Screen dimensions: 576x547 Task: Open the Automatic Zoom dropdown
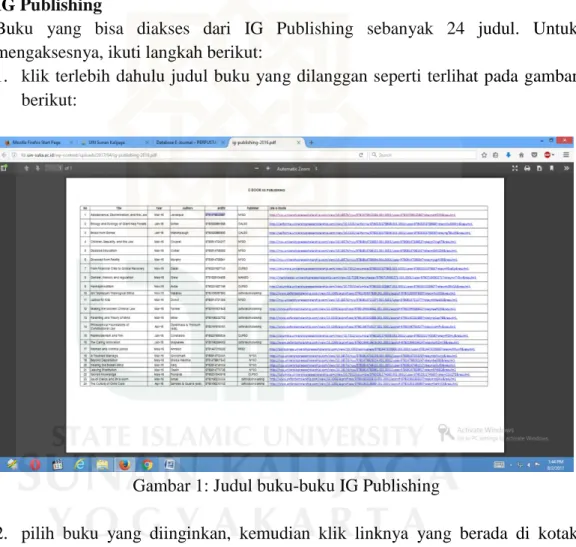click(297, 169)
